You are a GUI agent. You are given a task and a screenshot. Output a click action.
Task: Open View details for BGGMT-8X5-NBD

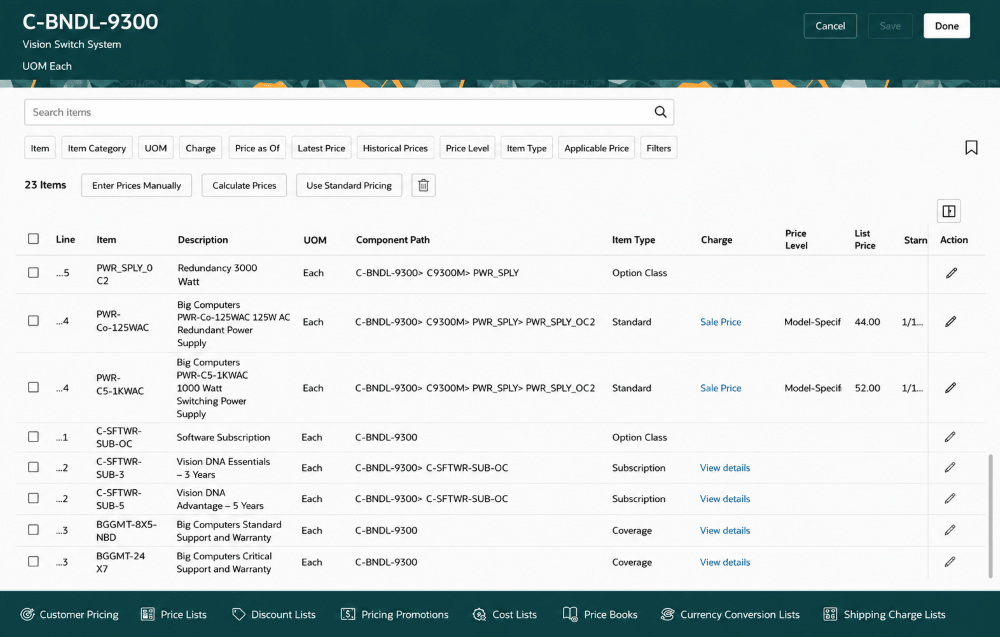click(x=724, y=531)
